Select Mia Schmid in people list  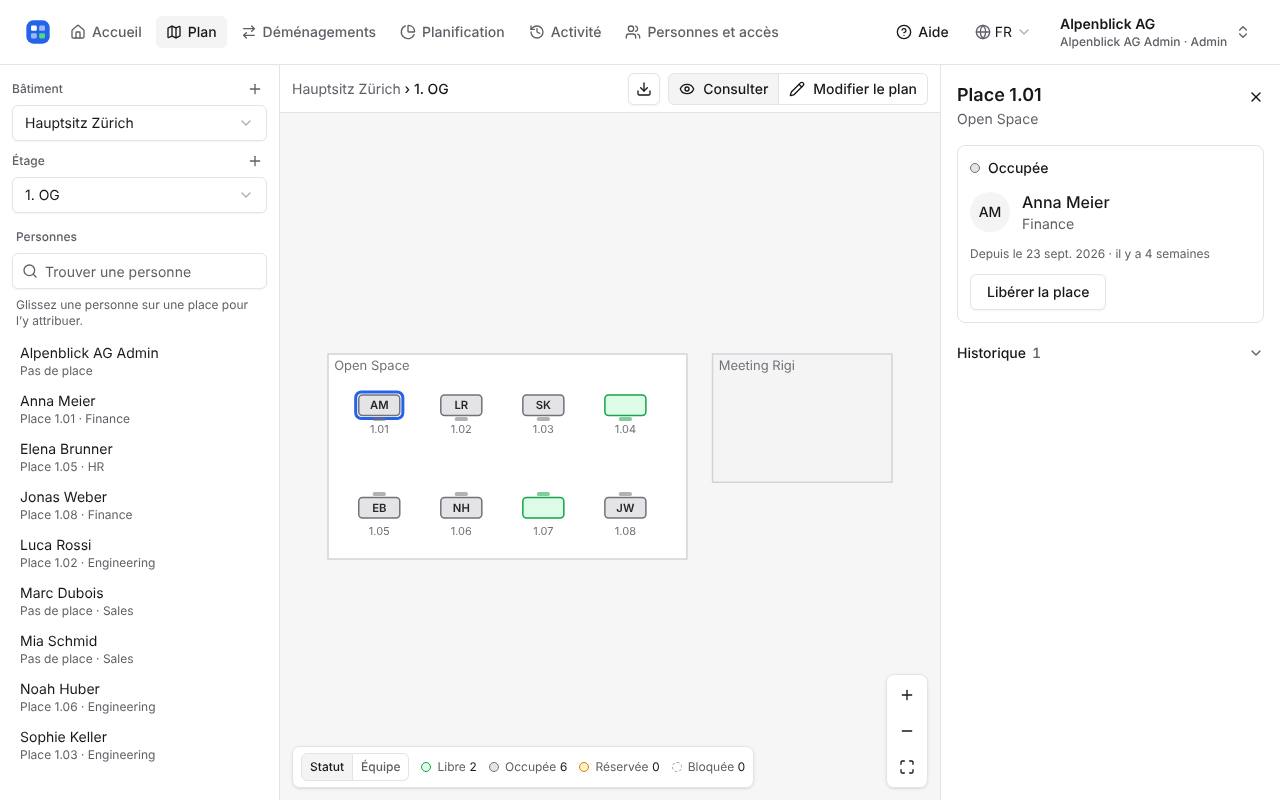click(x=139, y=649)
